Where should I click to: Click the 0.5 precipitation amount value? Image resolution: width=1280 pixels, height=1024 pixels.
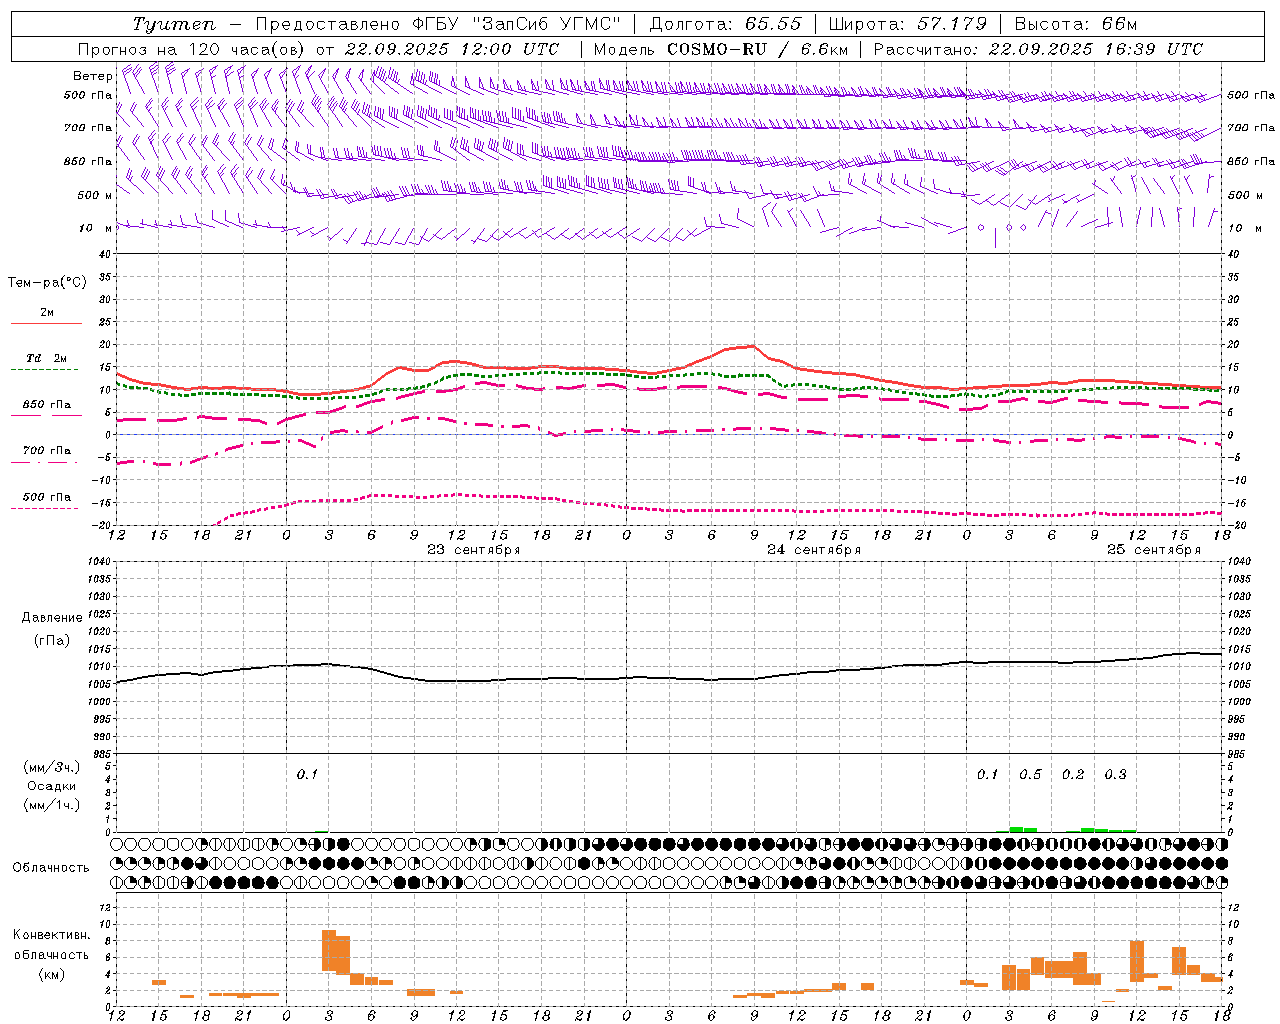point(1030,775)
